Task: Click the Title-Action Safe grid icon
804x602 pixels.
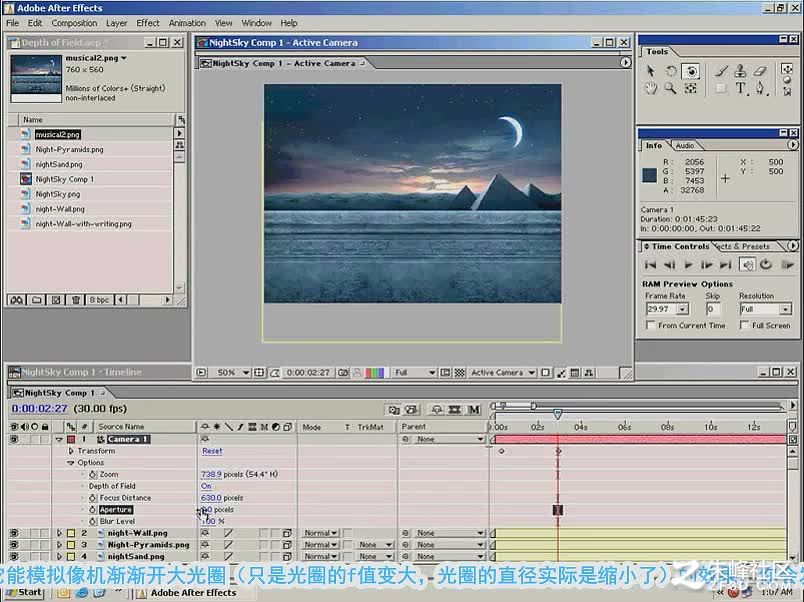Action: (x=259, y=373)
